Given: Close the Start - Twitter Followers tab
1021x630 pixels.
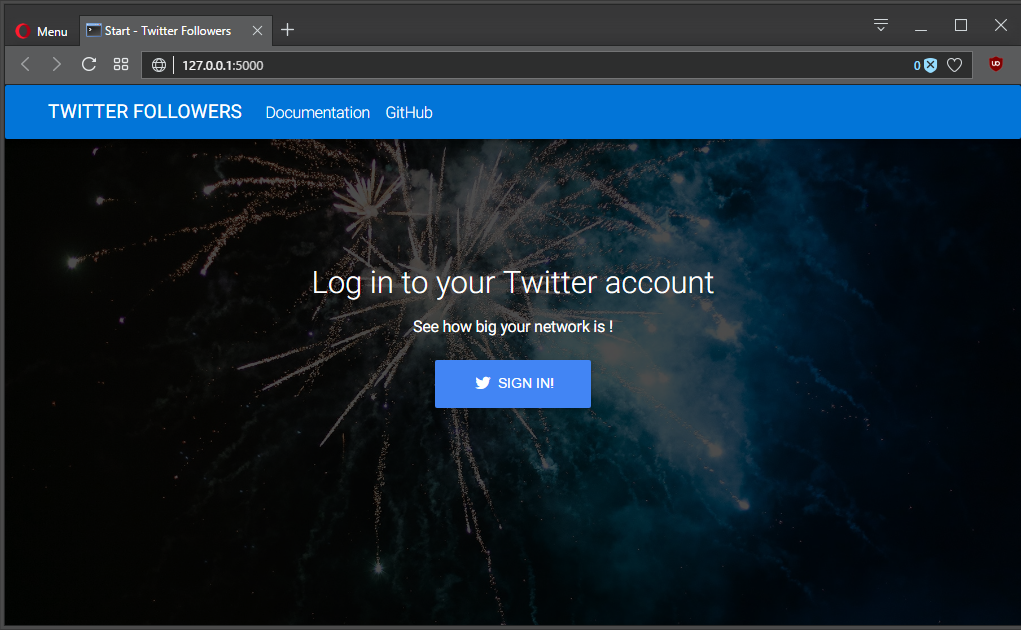Looking at the screenshot, I should point(257,31).
